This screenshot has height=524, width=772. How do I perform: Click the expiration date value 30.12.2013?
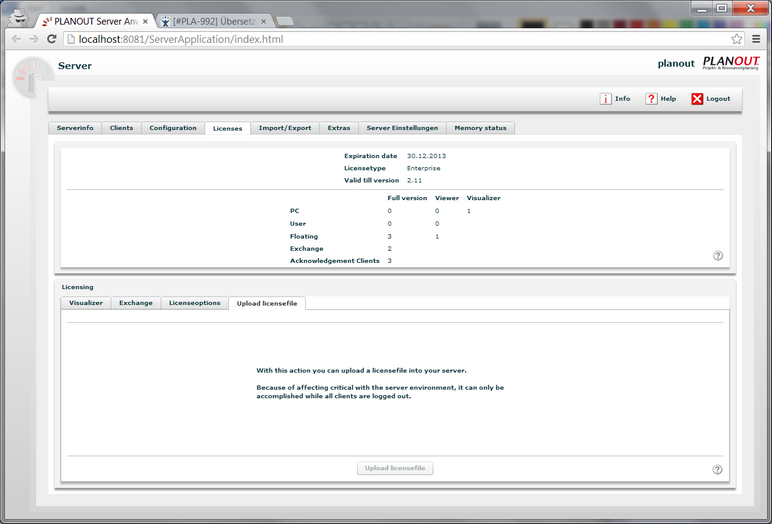[x=426, y=156]
